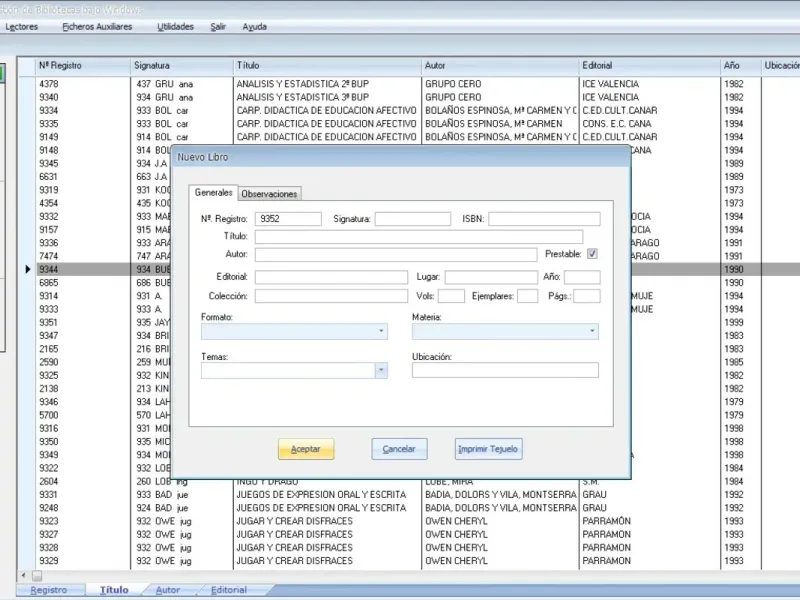
Task: Focus the Ubicación input field in dialog
Action: [x=505, y=370]
